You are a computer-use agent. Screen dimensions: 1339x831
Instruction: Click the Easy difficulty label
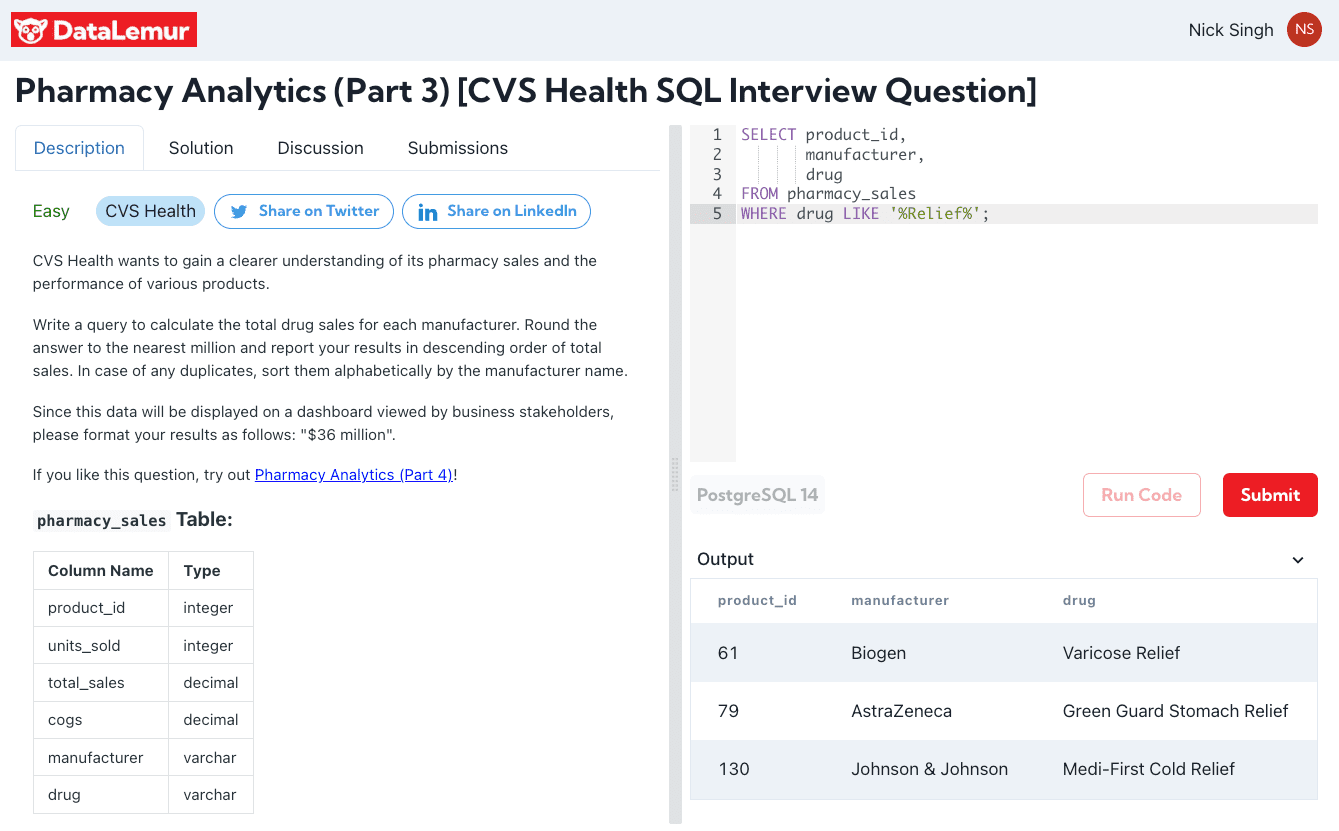[x=51, y=211]
